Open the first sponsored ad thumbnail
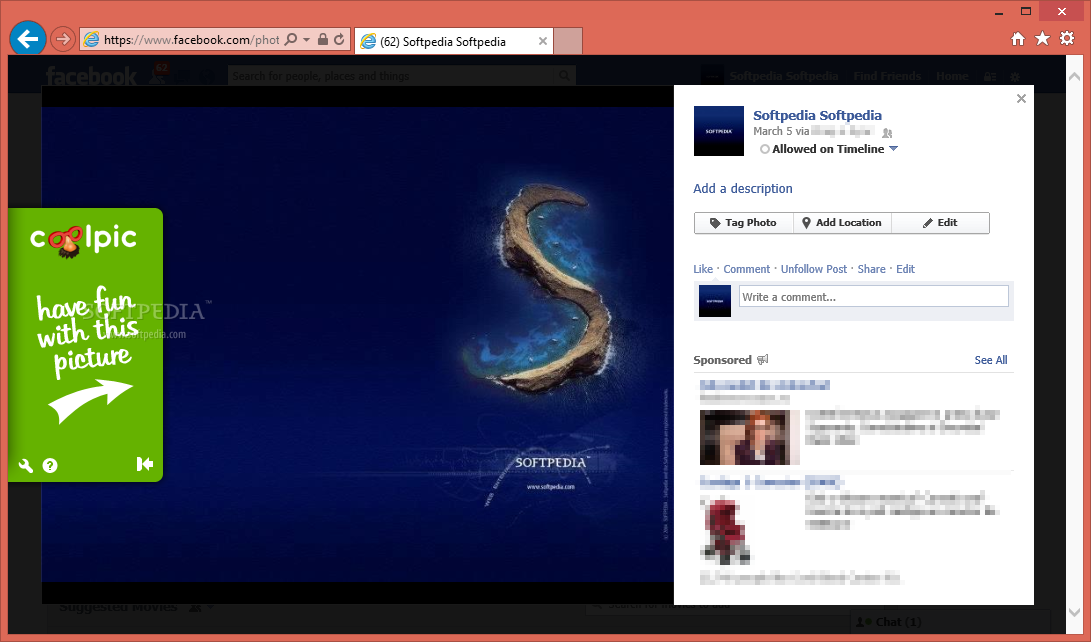This screenshot has height=642, width=1091. [x=750, y=438]
